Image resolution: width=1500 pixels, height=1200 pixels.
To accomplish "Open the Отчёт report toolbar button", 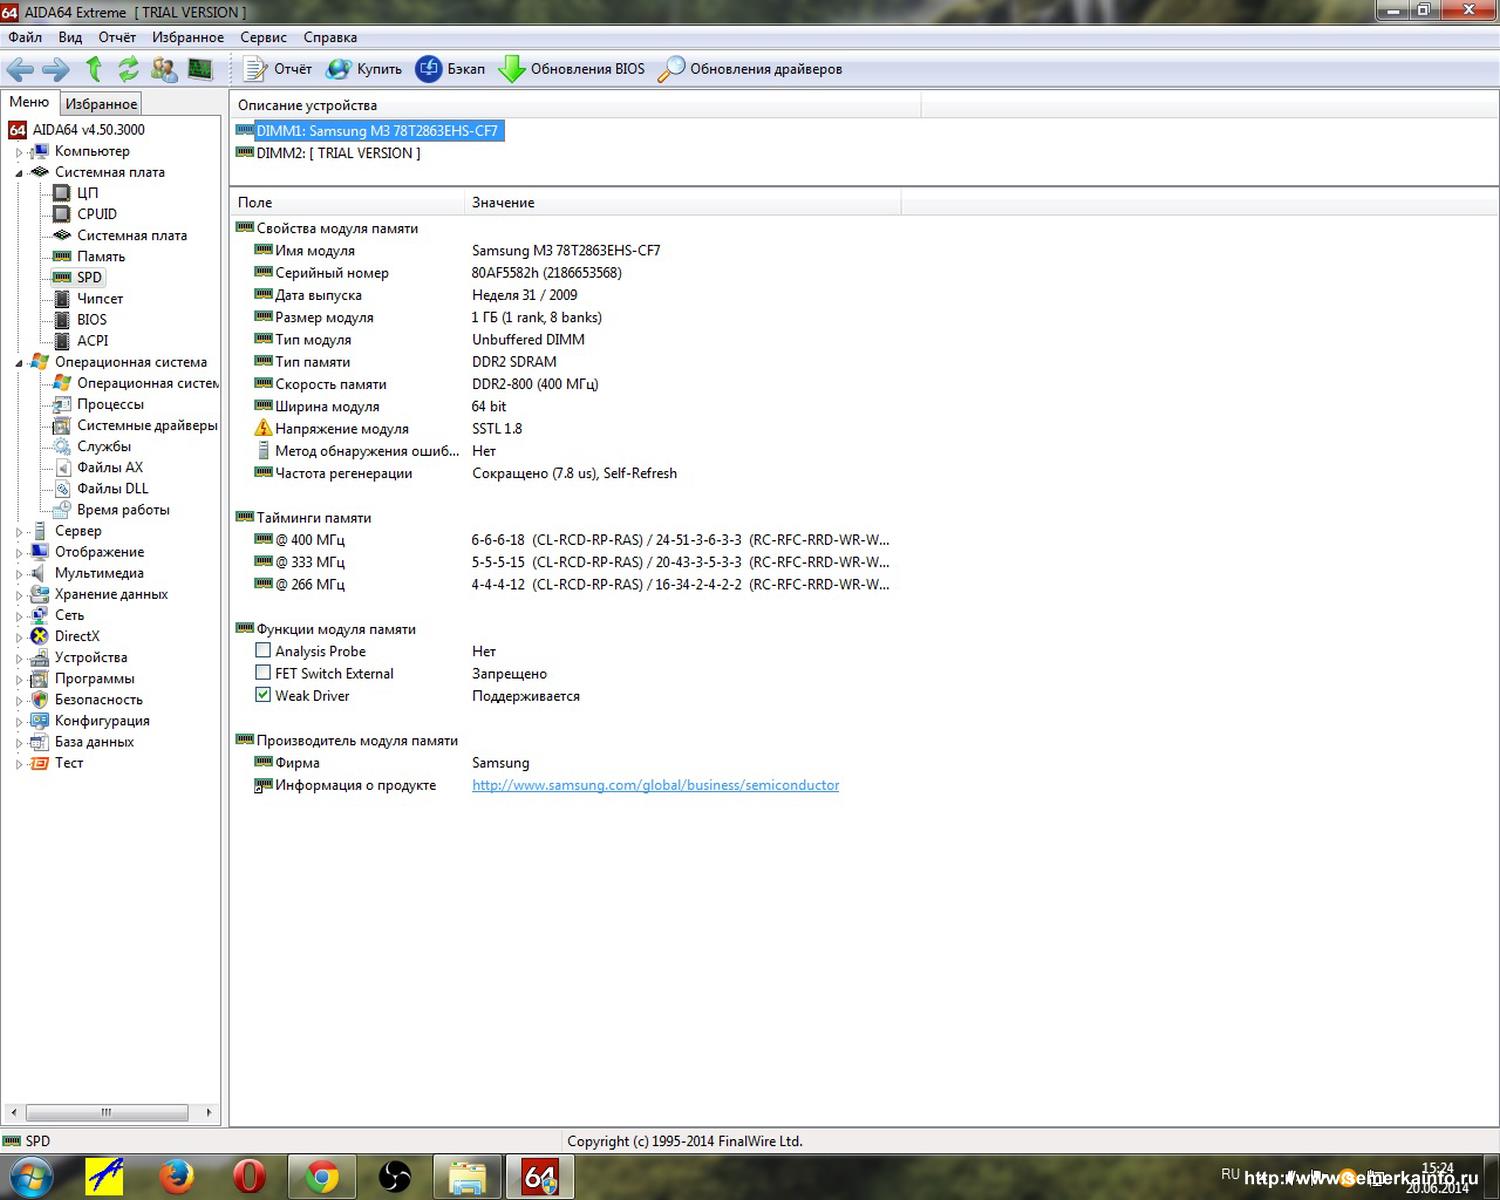I will click(x=278, y=69).
